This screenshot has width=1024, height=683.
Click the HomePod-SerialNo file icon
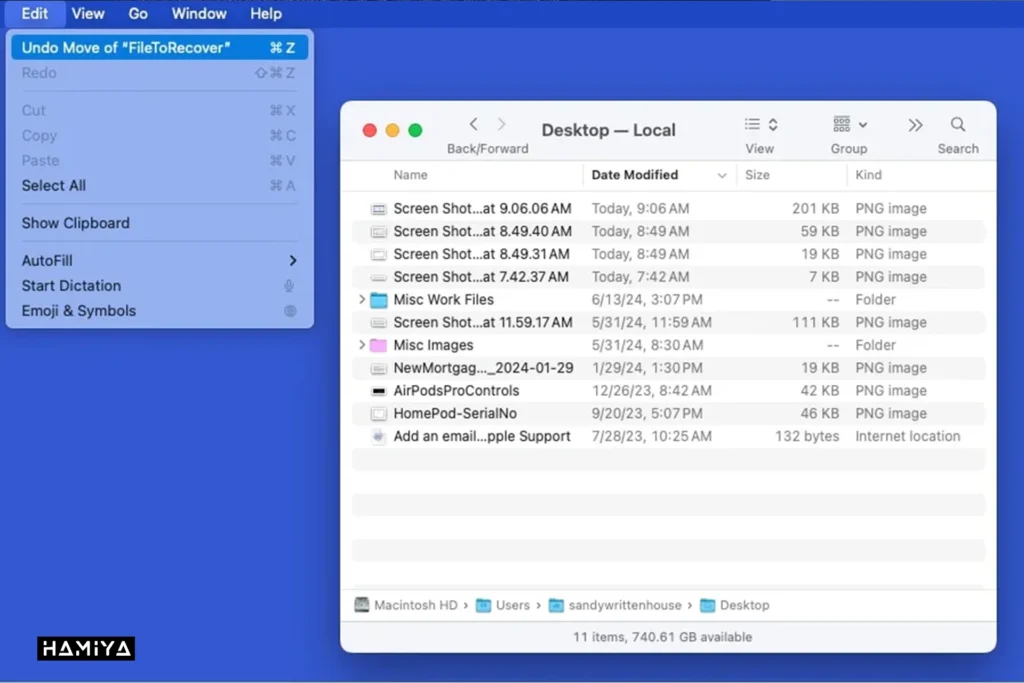click(x=379, y=414)
